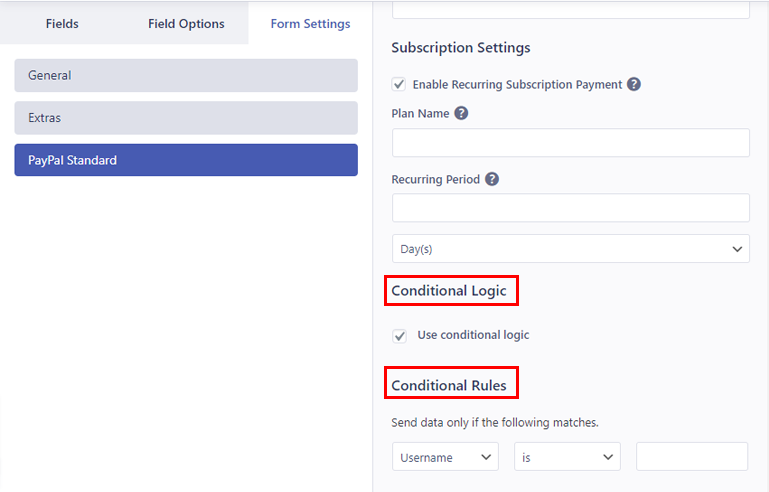
Task: Click the Recurring Period input field
Action: [570, 208]
